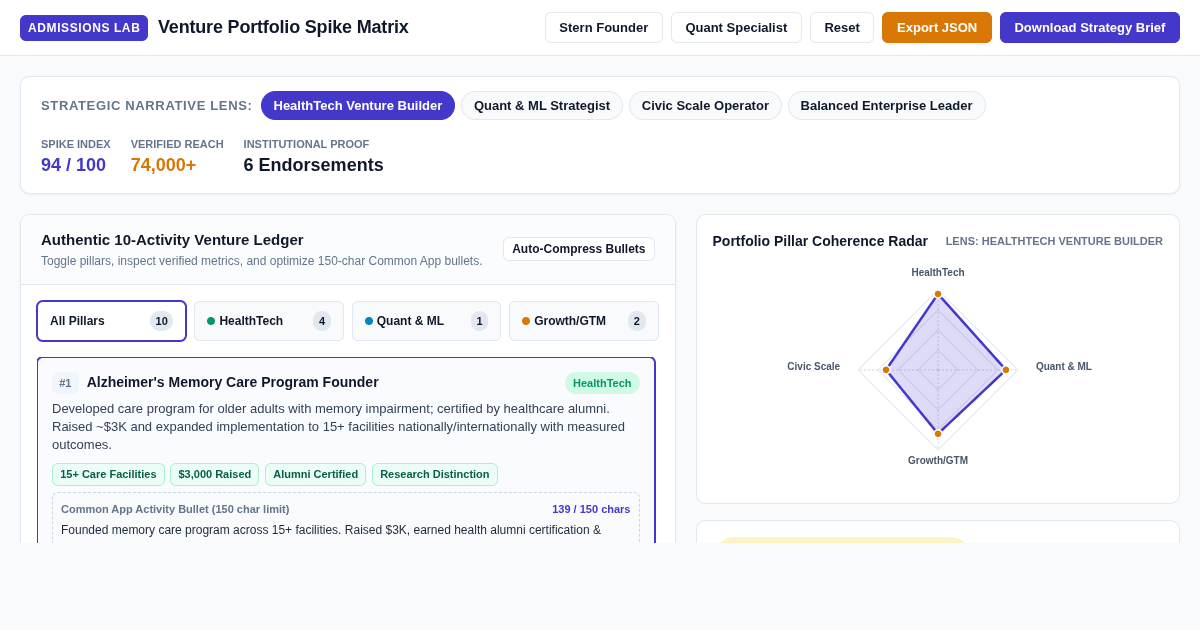Click the Venture Portfolio Spike Matrix title
The image size is (1200, 630).
pyautogui.click(x=283, y=27)
